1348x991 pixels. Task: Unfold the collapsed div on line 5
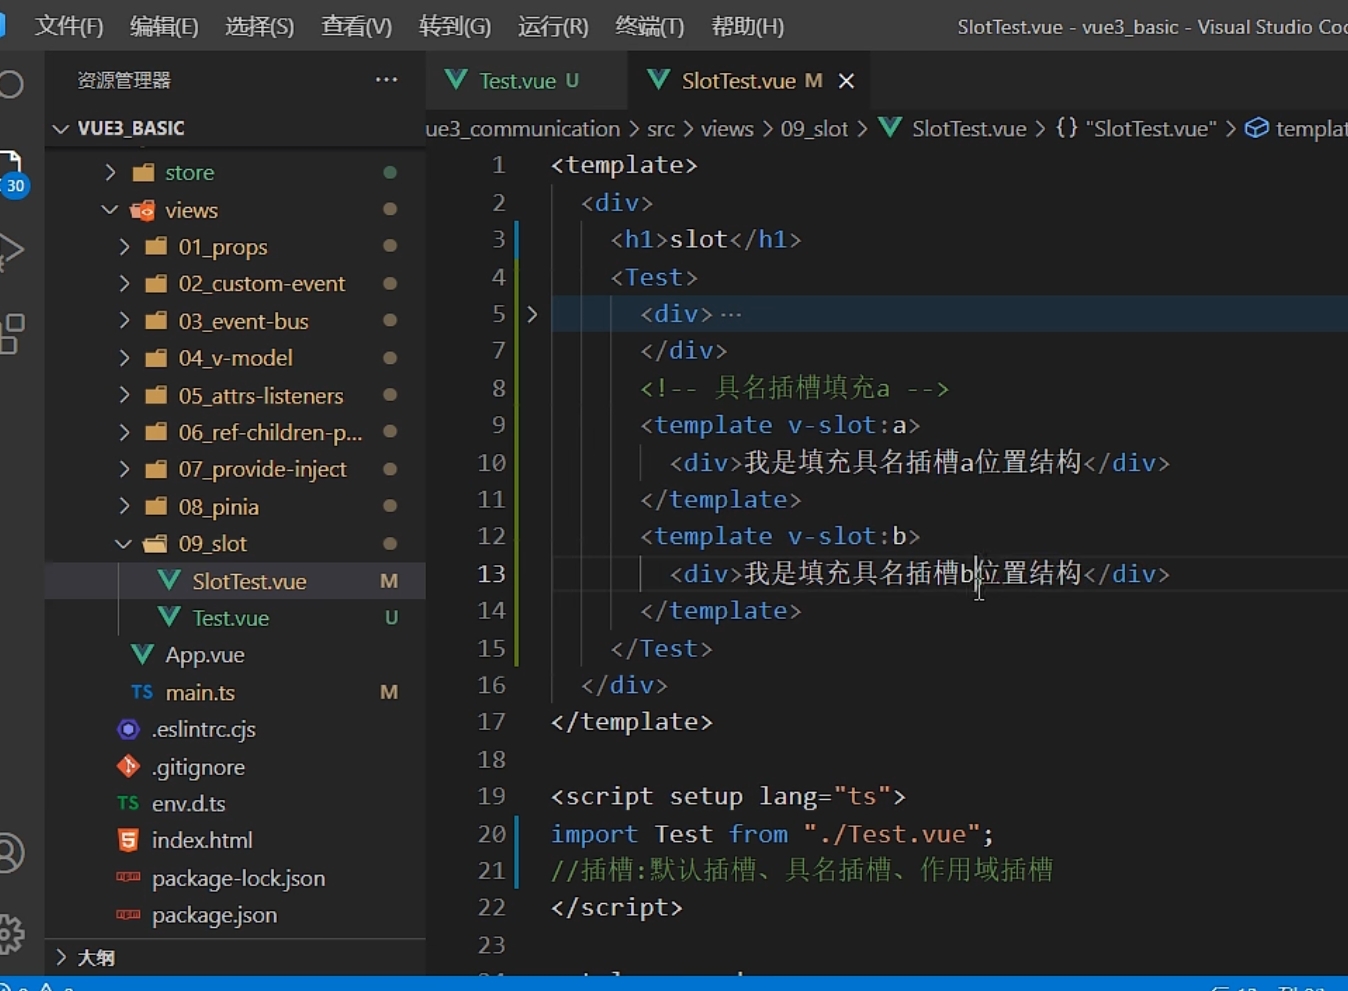click(x=532, y=314)
